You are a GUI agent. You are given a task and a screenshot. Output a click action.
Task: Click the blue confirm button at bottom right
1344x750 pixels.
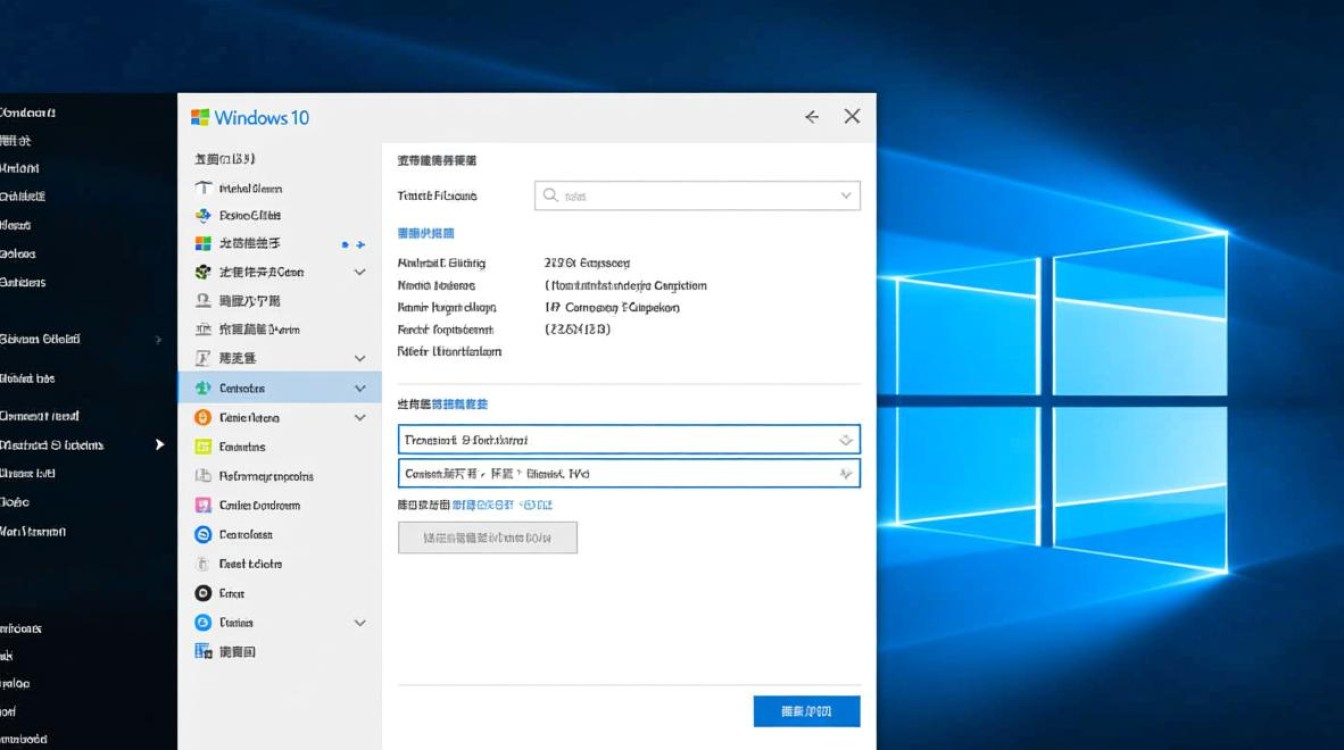(806, 711)
